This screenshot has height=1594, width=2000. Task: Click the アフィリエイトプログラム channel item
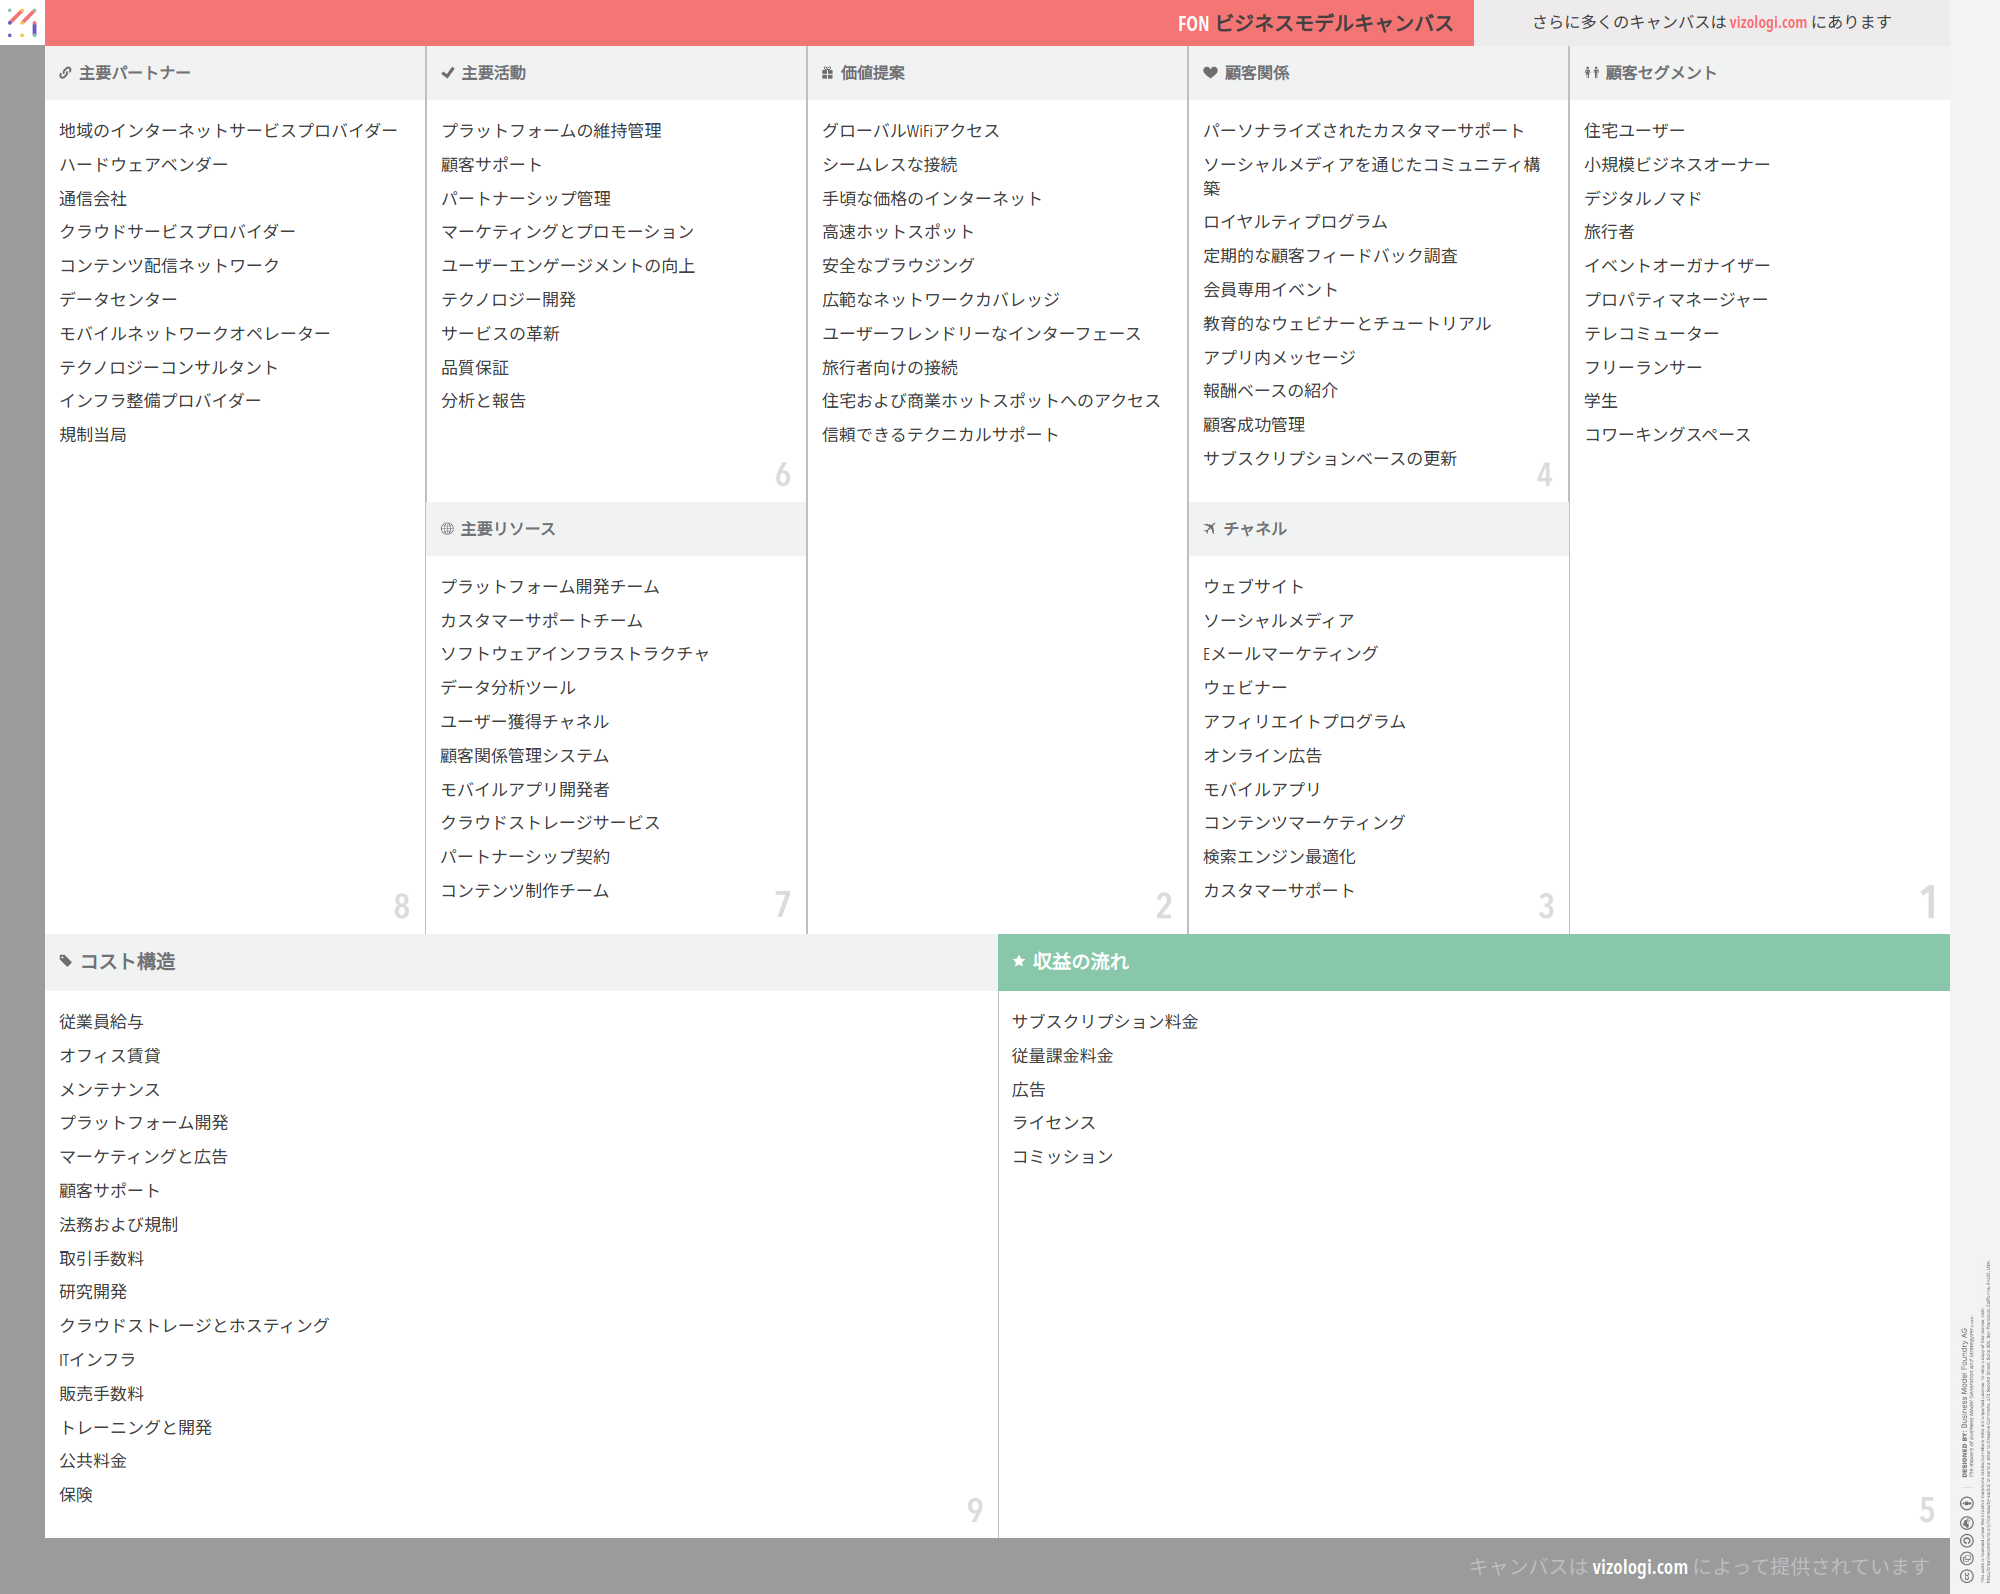tap(1304, 722)
